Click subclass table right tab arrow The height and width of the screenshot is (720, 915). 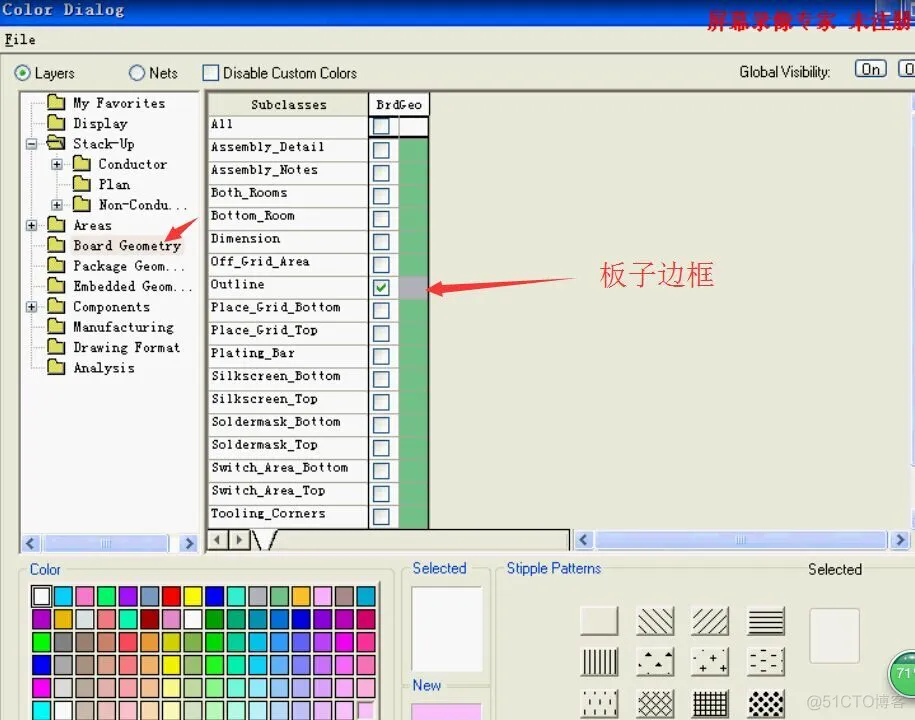pyautogui.click(x=239, y=540)
